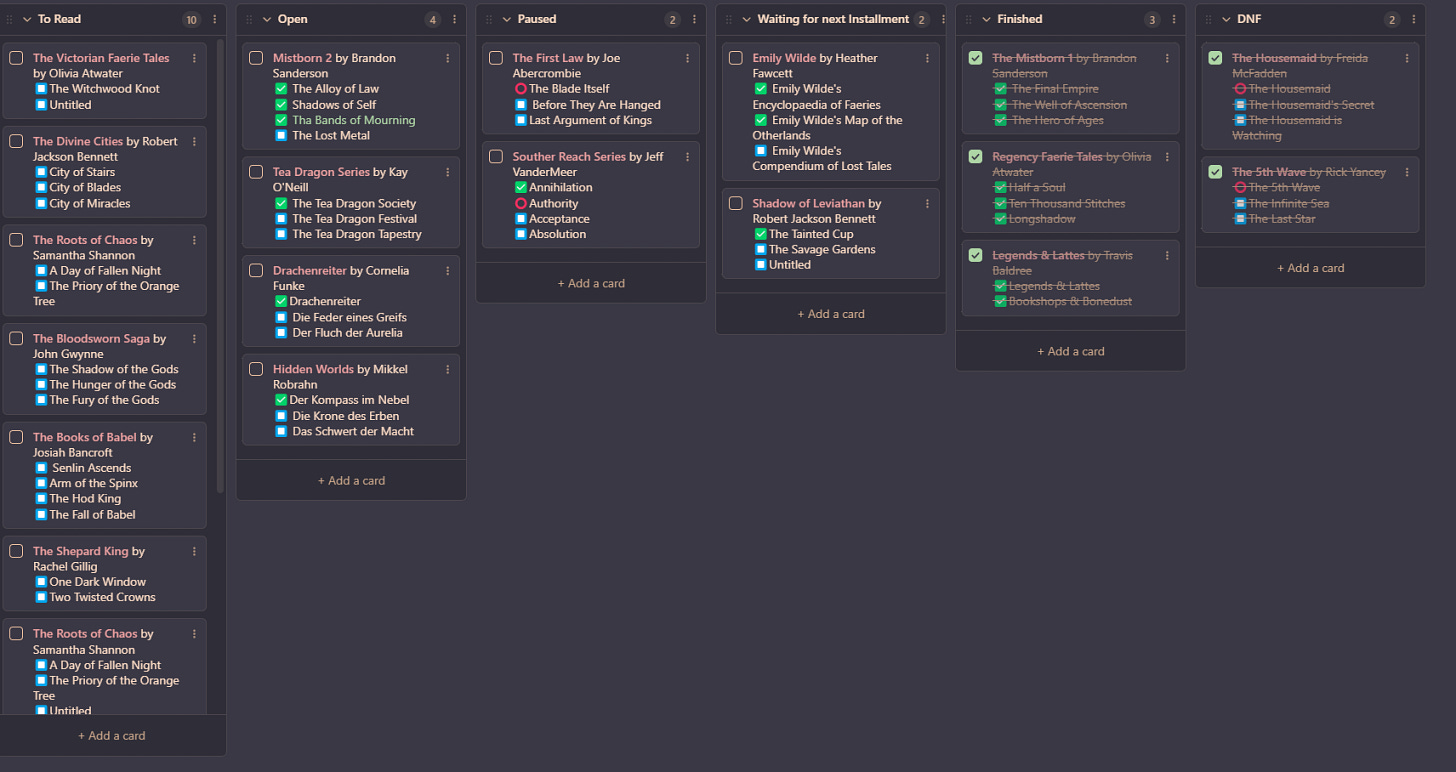Open the Hidden Worlds series link
Viewport: 1456px width, 772px height.
pos(313,369)
